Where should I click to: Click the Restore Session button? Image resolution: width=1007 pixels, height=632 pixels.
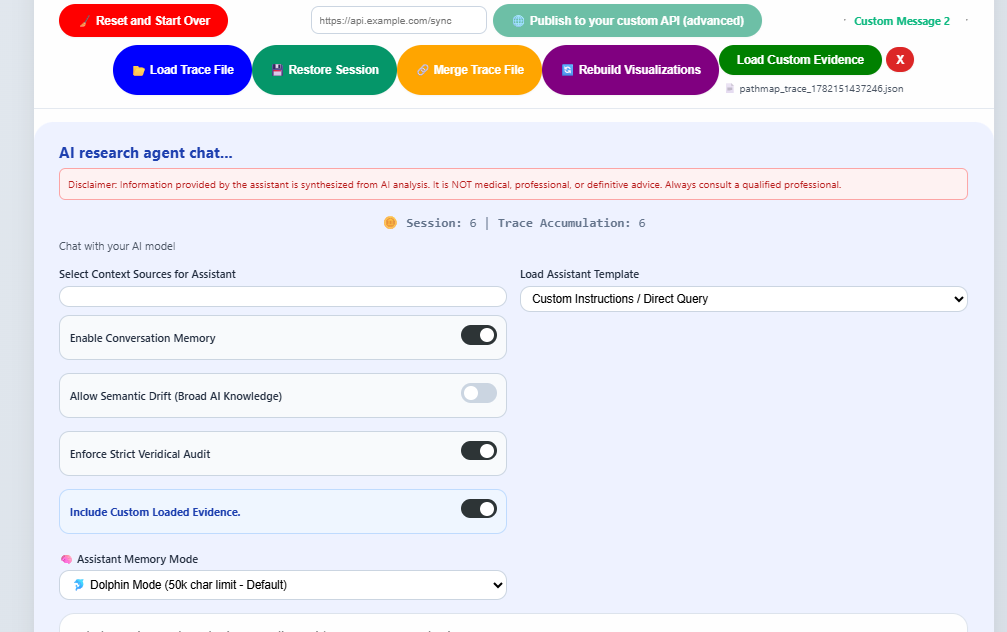coord(324,70)
